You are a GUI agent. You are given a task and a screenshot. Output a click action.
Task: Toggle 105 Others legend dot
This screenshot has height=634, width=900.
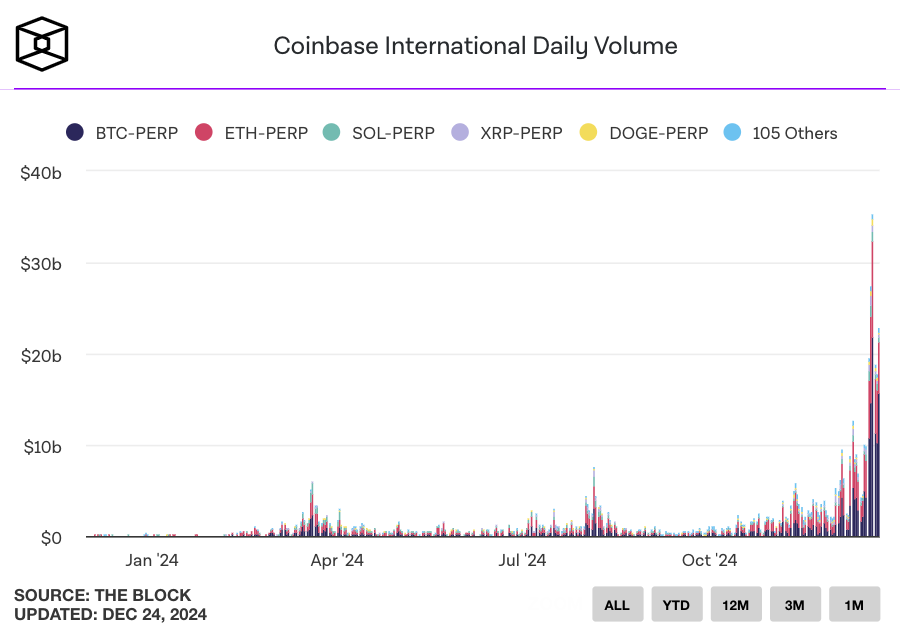pyautogui.click(x=732, y=133)
